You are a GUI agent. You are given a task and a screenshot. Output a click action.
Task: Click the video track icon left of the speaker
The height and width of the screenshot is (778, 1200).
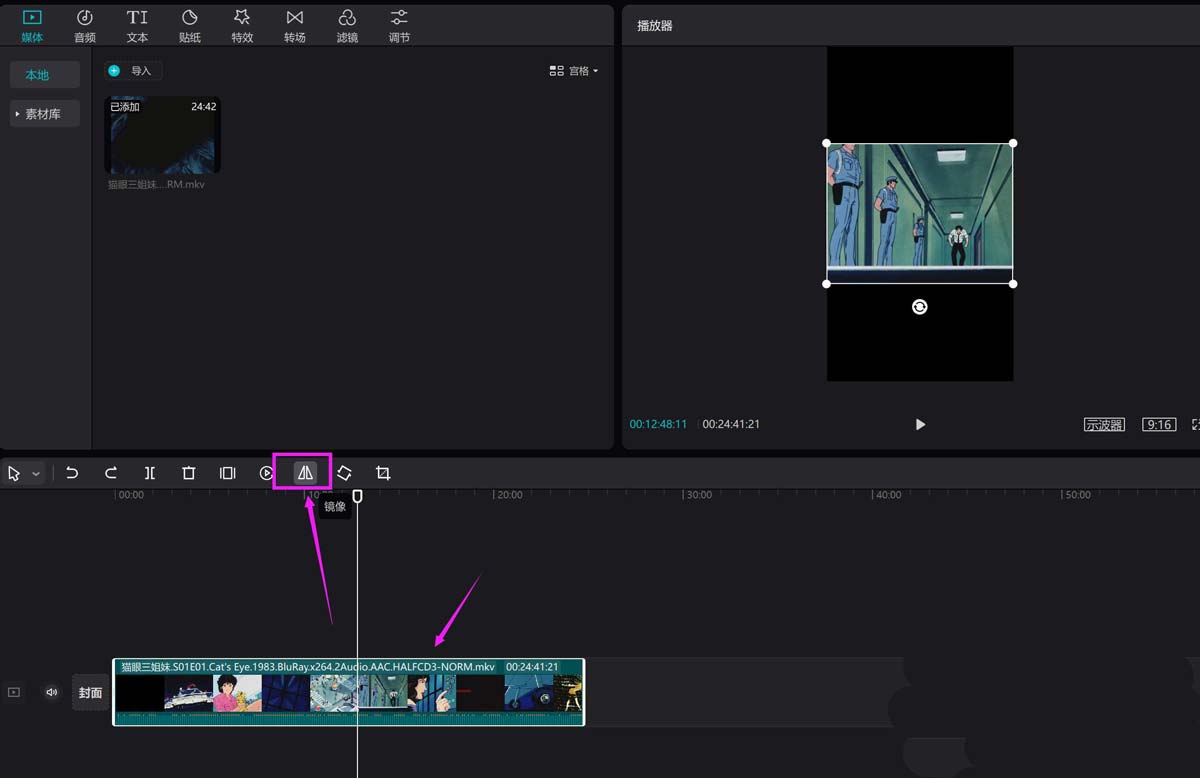pos(14,692)
